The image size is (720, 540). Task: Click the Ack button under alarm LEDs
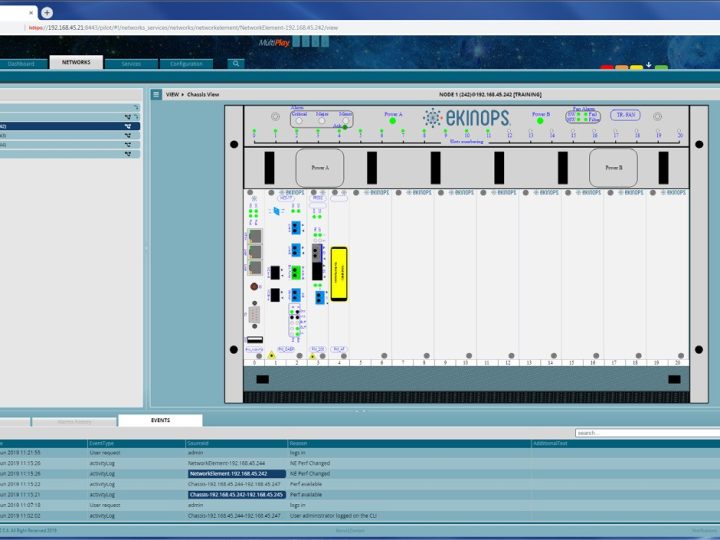(x=345, y=127)
